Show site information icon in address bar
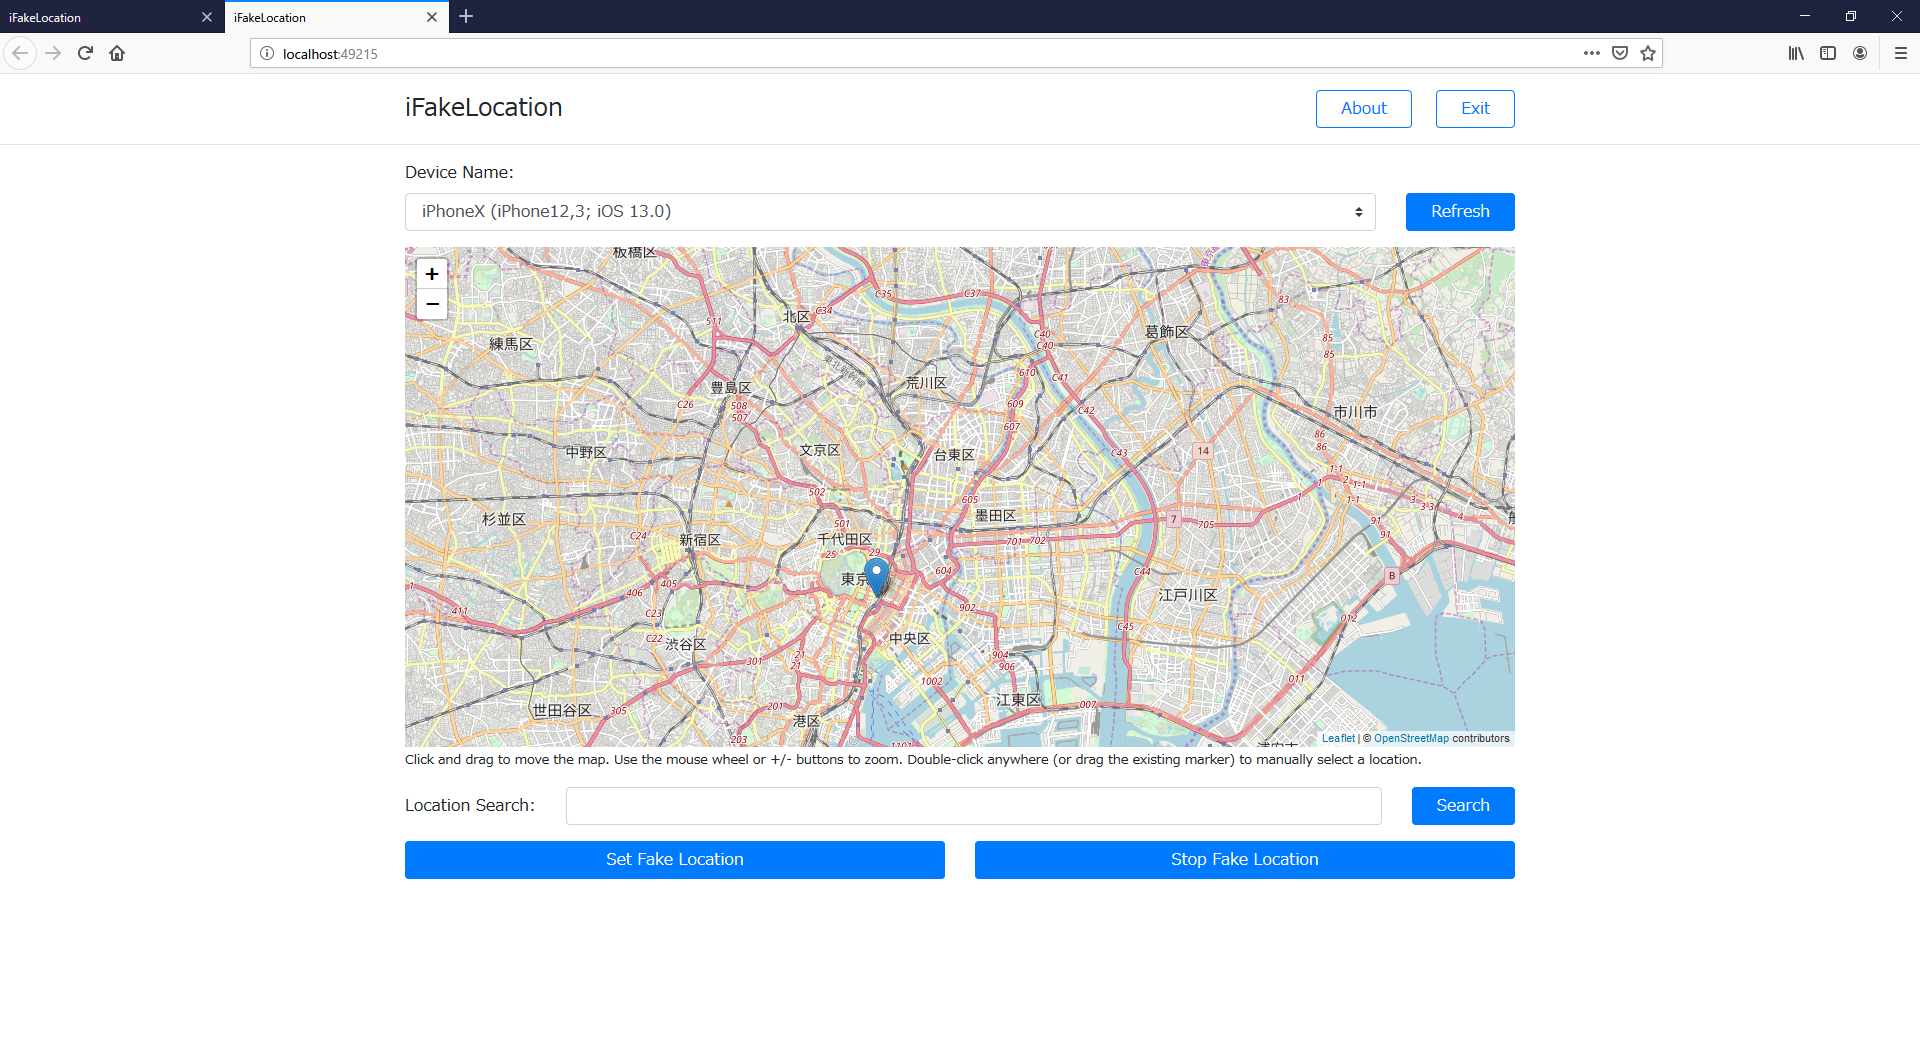1920x1040 pixels. coord(267,53)
